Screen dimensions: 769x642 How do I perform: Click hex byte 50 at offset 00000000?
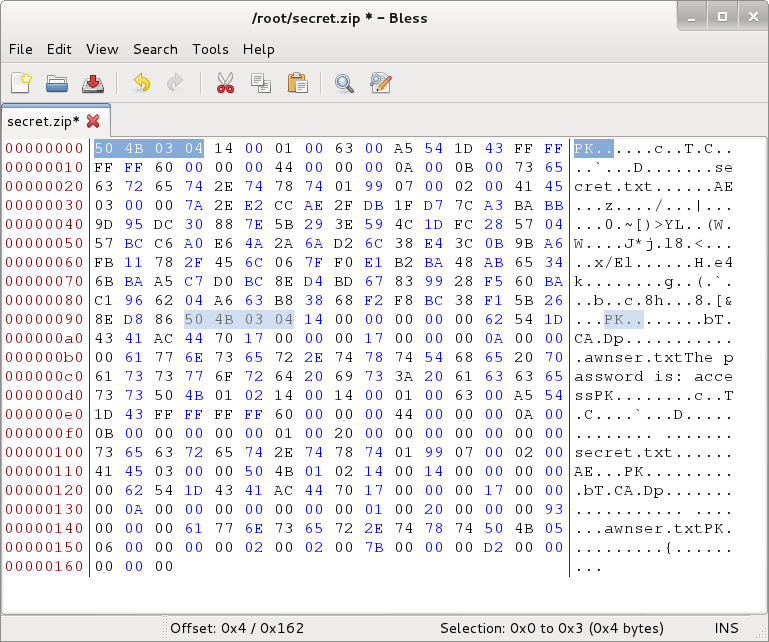click(104, 148)
